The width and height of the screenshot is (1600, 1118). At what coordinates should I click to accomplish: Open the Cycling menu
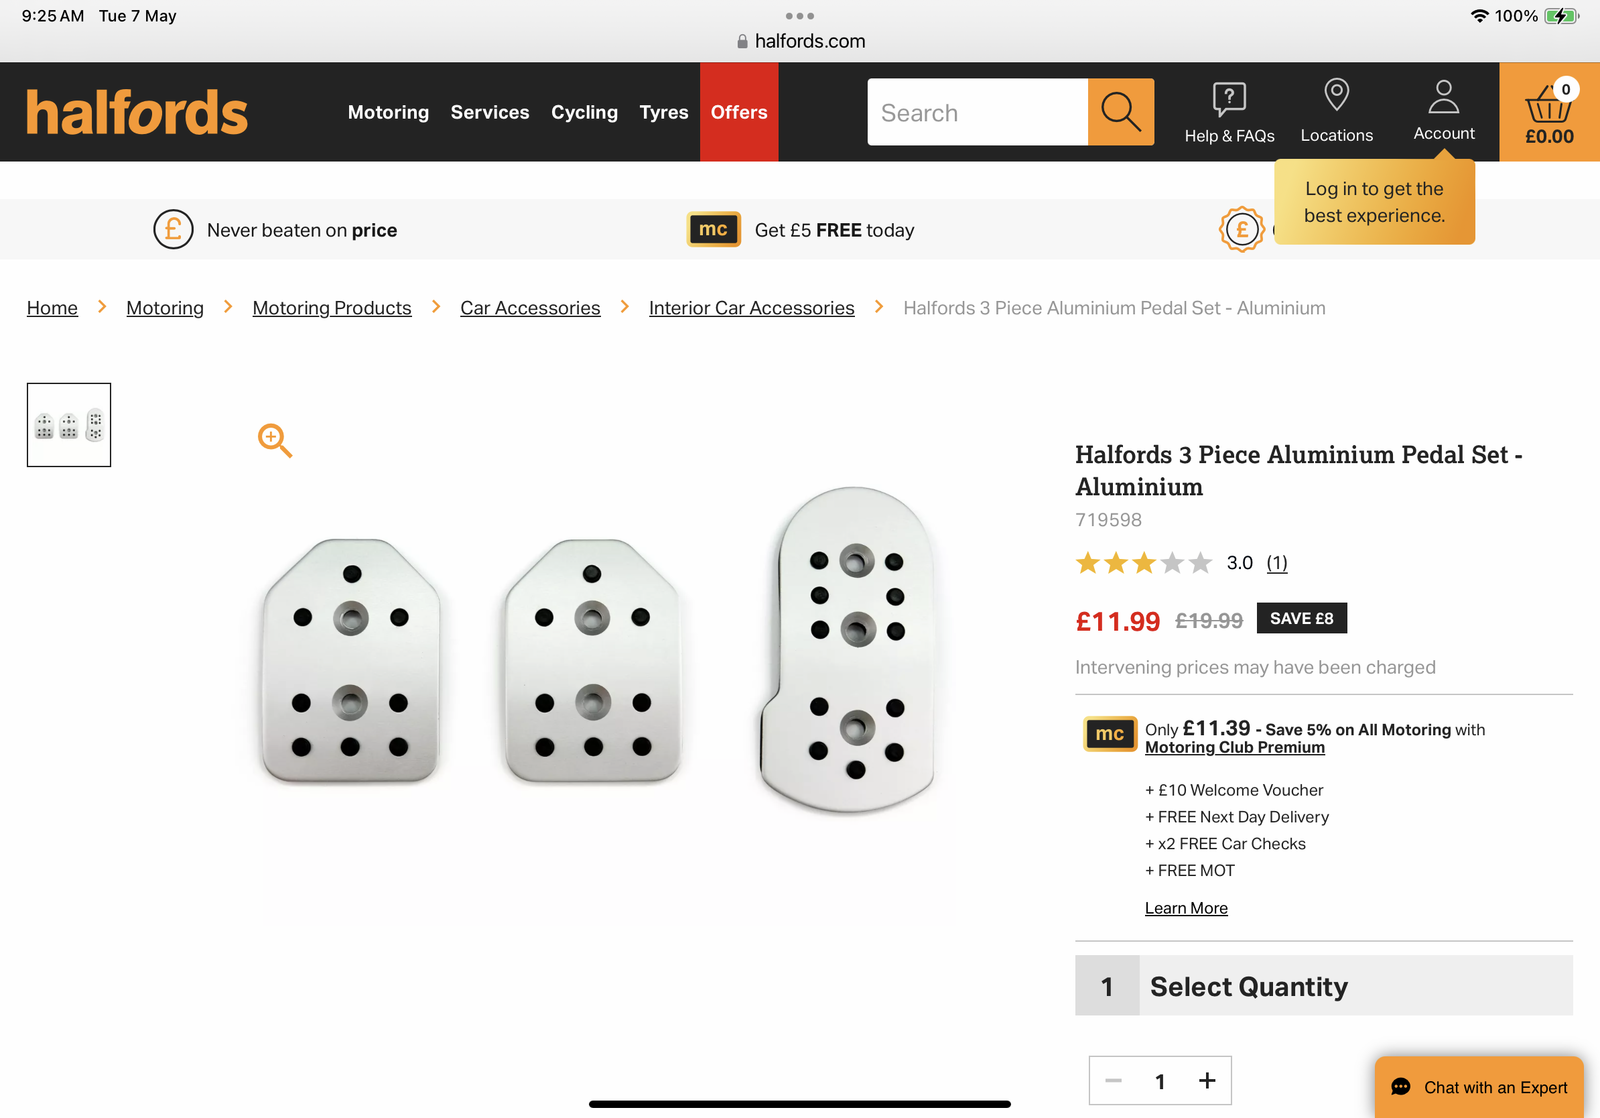coord(584,112)
